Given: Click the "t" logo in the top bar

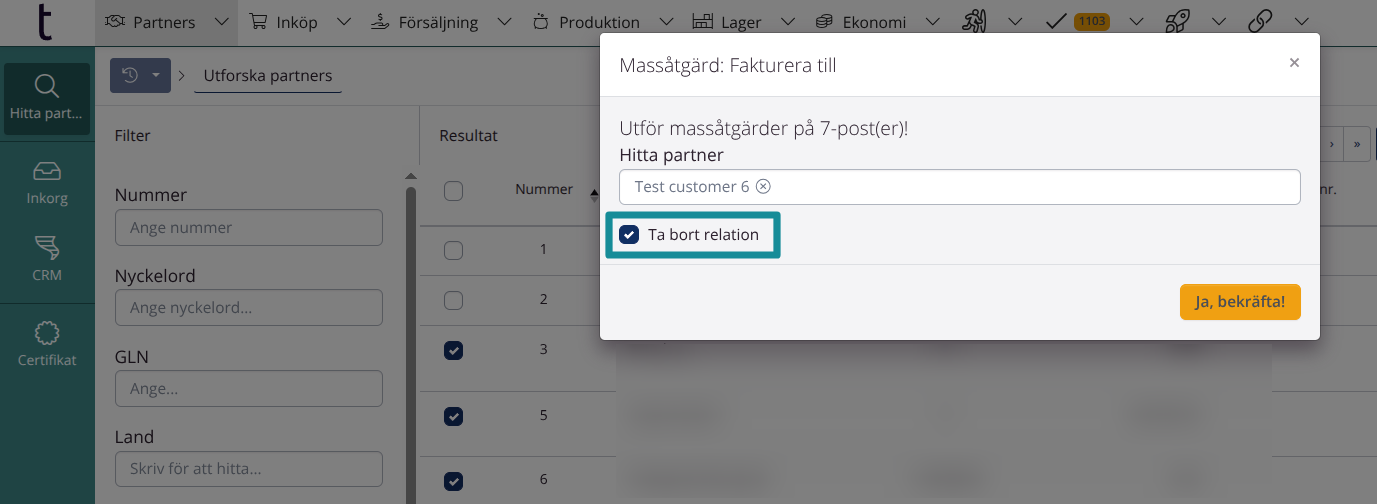Looking at the screenshot, I should (44, 22).
